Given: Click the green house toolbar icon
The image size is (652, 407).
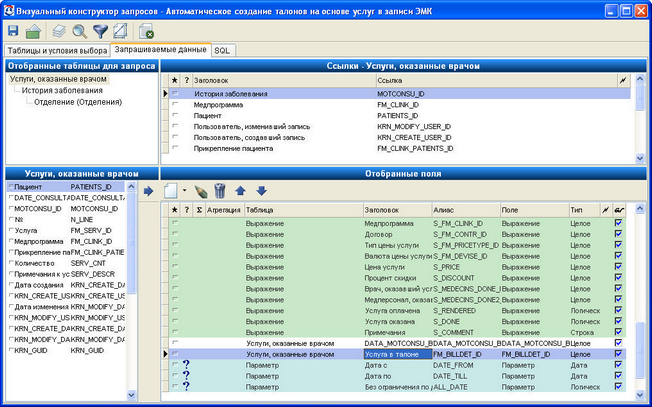Looking at the screenshot, I should point(33,31).
